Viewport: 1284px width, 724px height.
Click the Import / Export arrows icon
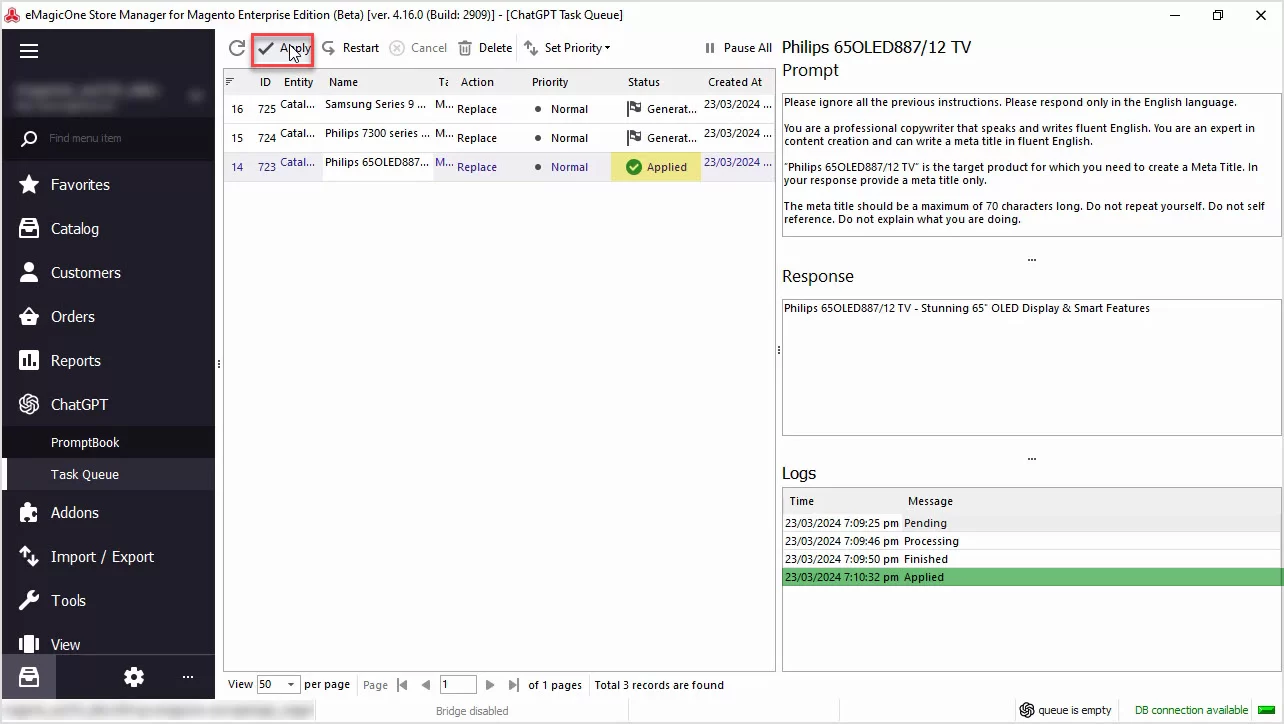[30, 556]
